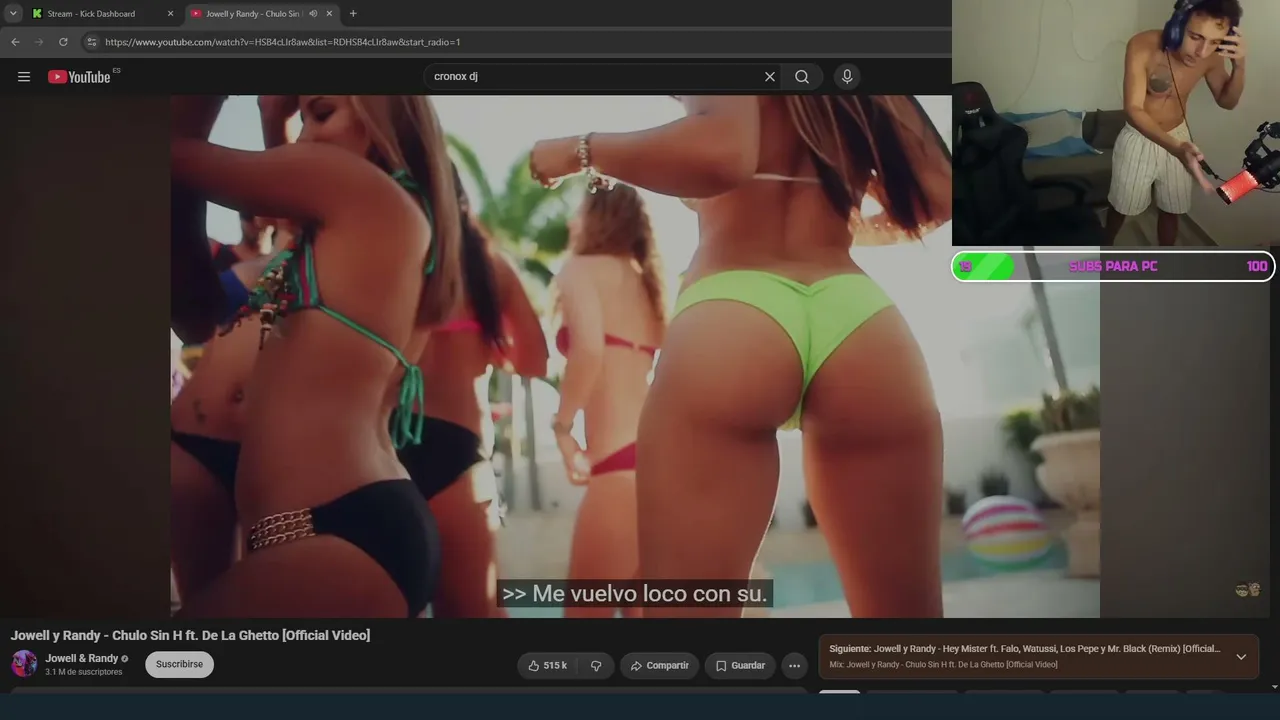
Task: Click the address bar URL
Action: click(282, 42)
